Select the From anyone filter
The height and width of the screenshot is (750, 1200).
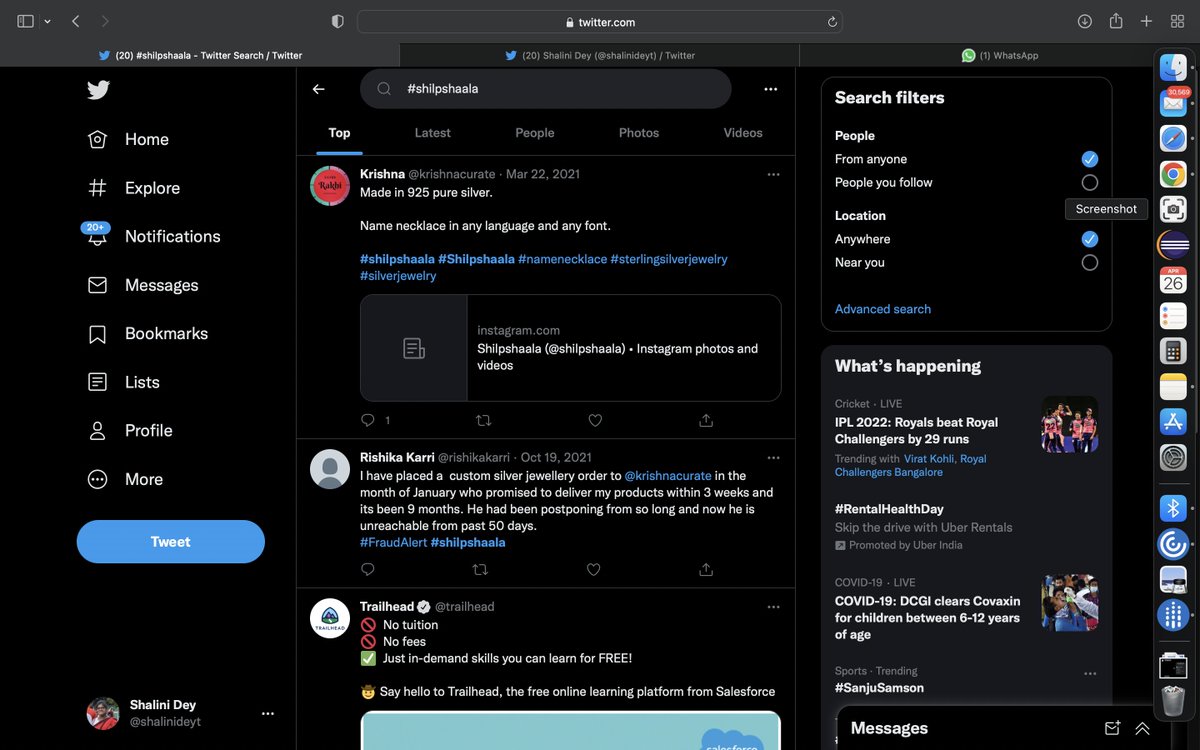point(1090,159)
